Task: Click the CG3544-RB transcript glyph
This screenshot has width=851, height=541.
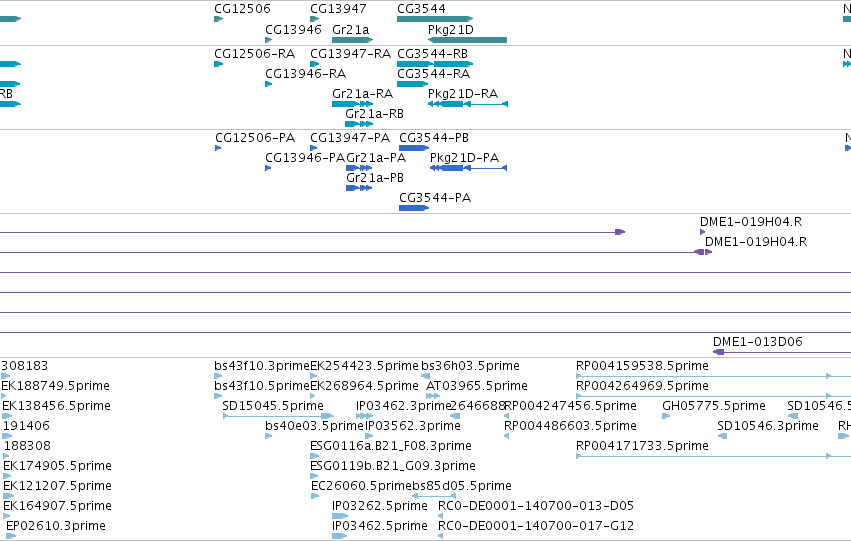Action: [435, 64]
